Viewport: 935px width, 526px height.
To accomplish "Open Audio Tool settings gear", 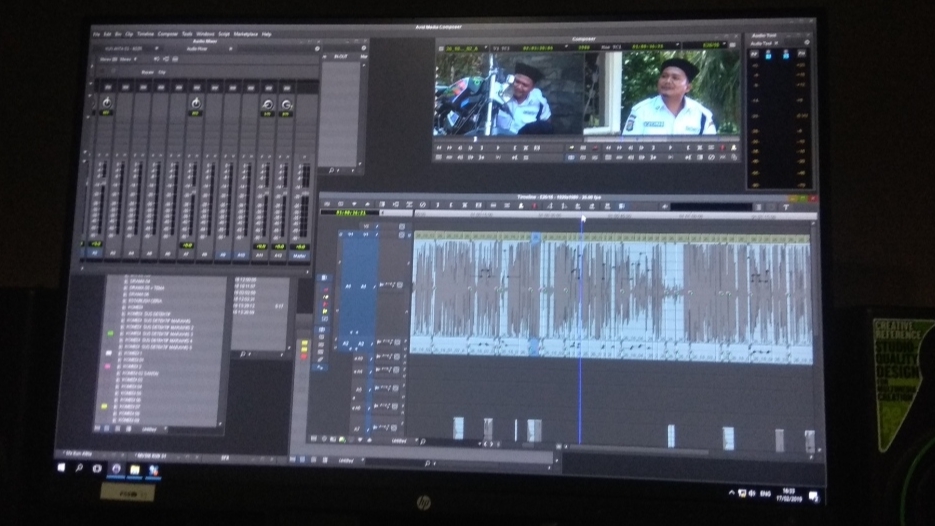I will click(807, 43).
